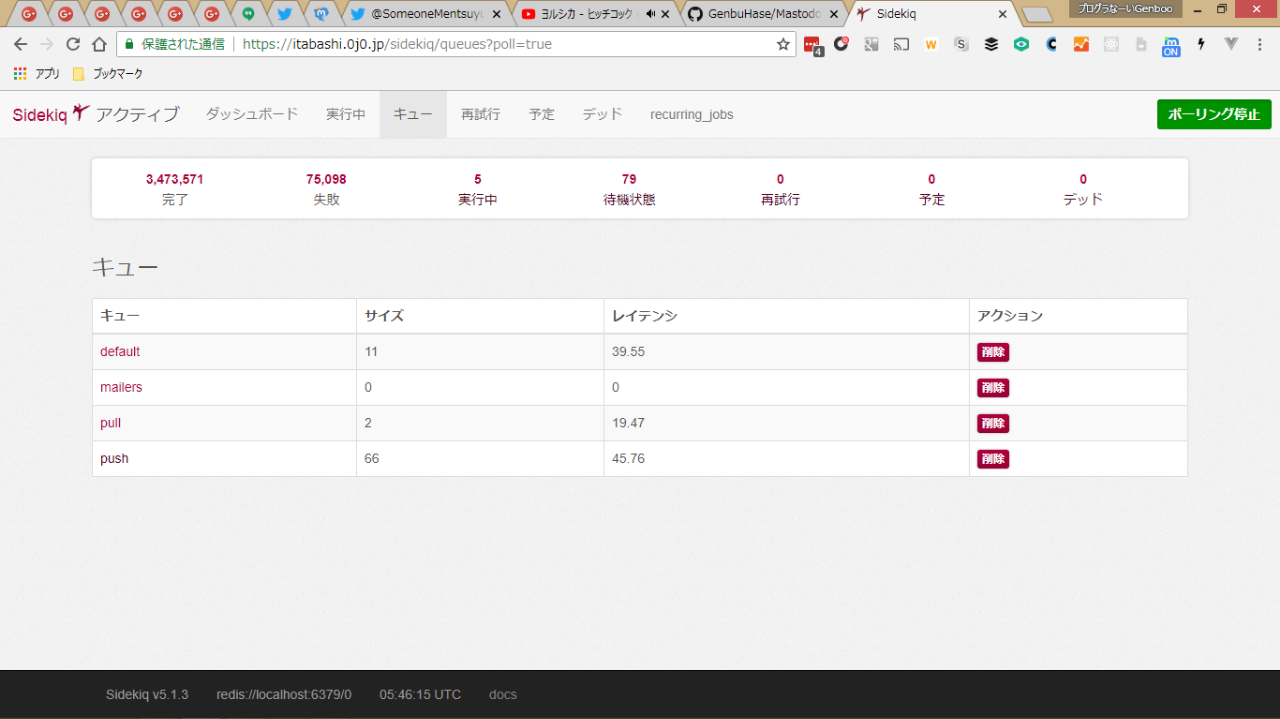Screen dimensions: 1280x719
Task: Click the browser home icon
Action: click(99, 44)
